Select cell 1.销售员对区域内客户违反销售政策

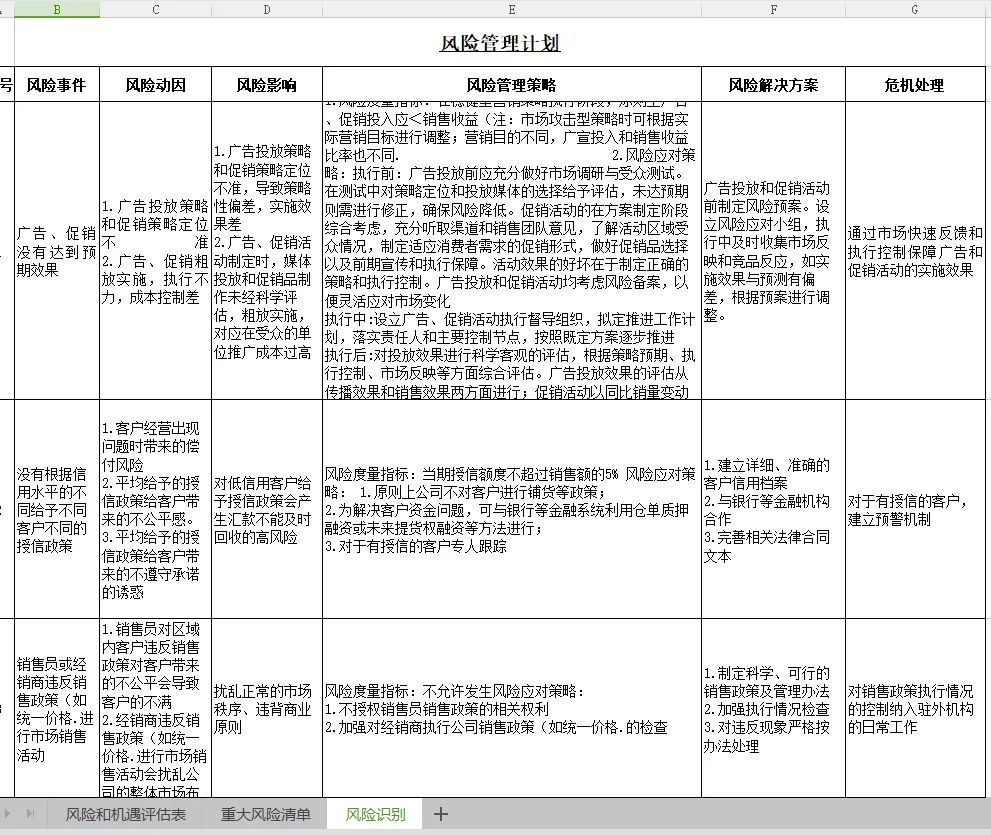(x=155, y=709)
